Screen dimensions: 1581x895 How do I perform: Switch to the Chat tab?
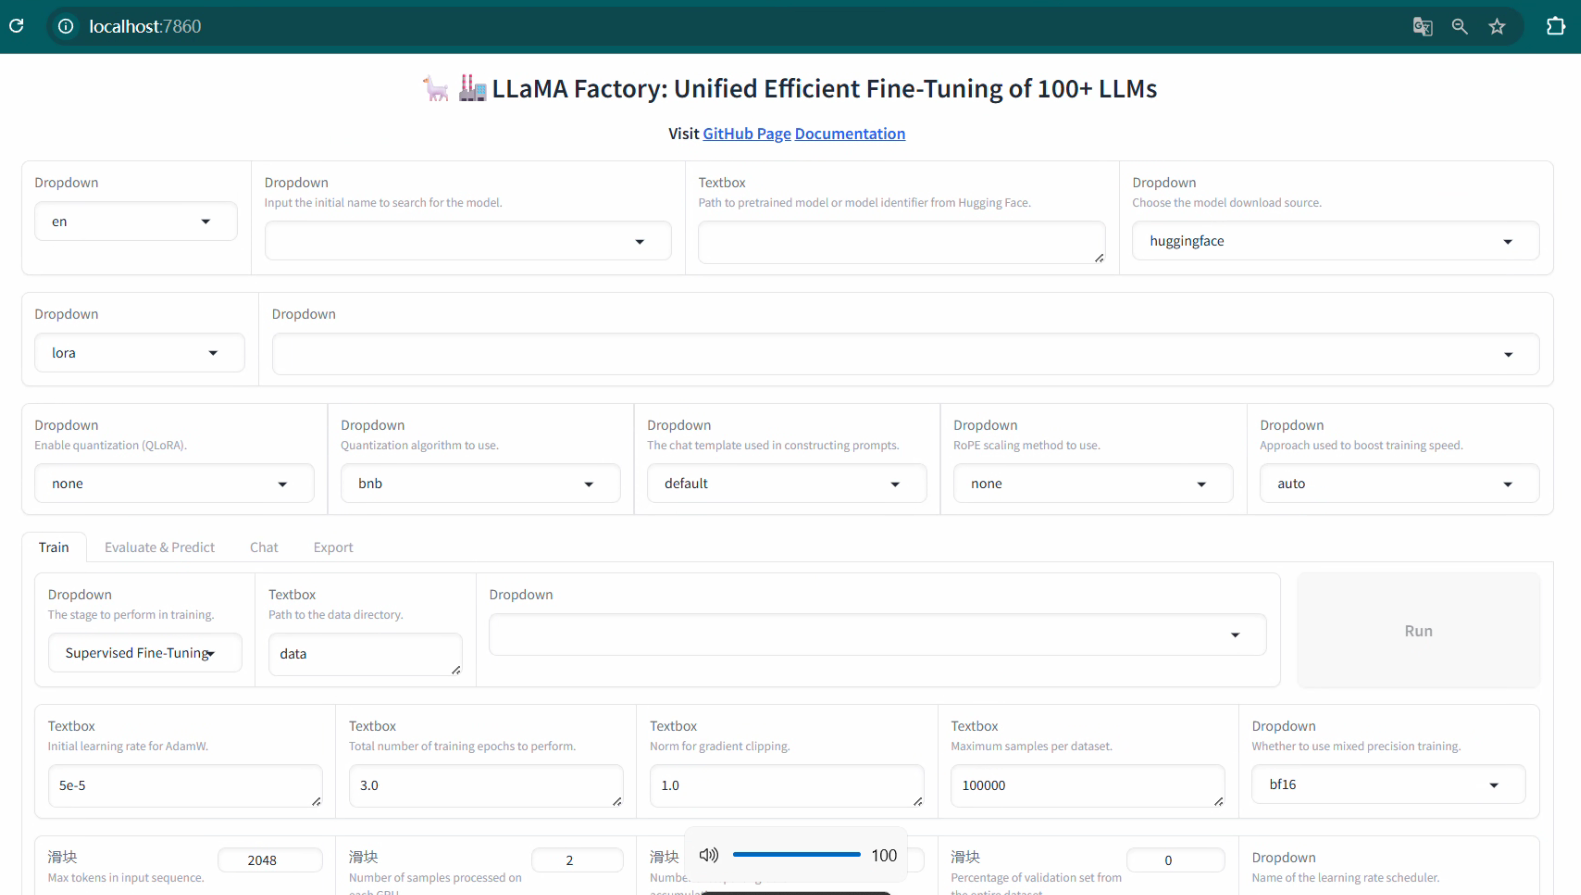point(264,547)
